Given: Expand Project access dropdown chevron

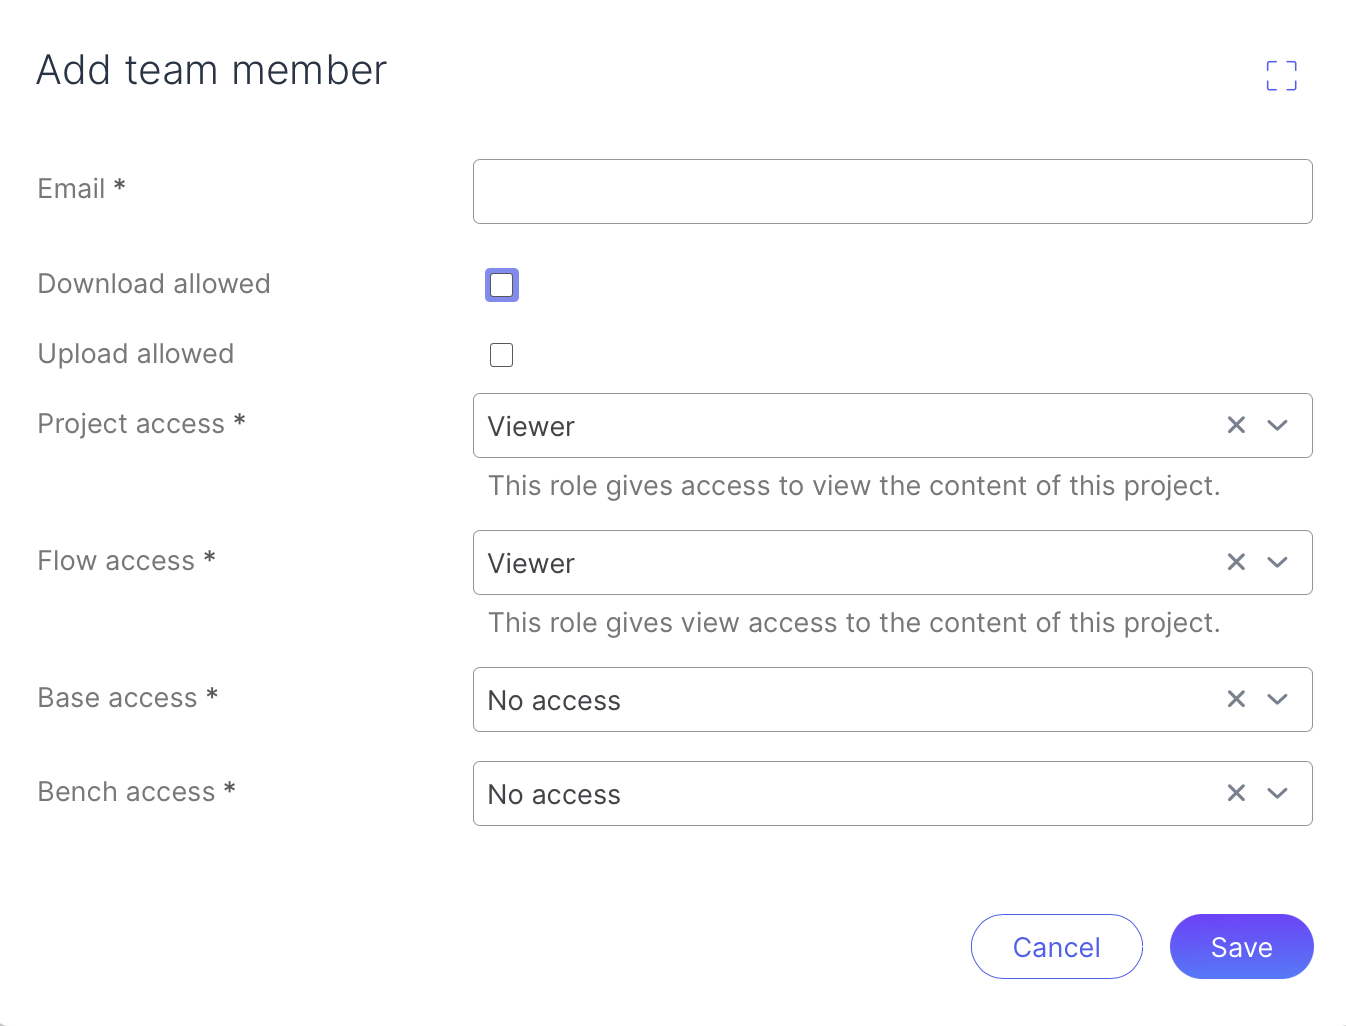Looking at the screenshot, I should coord(1277,425).
